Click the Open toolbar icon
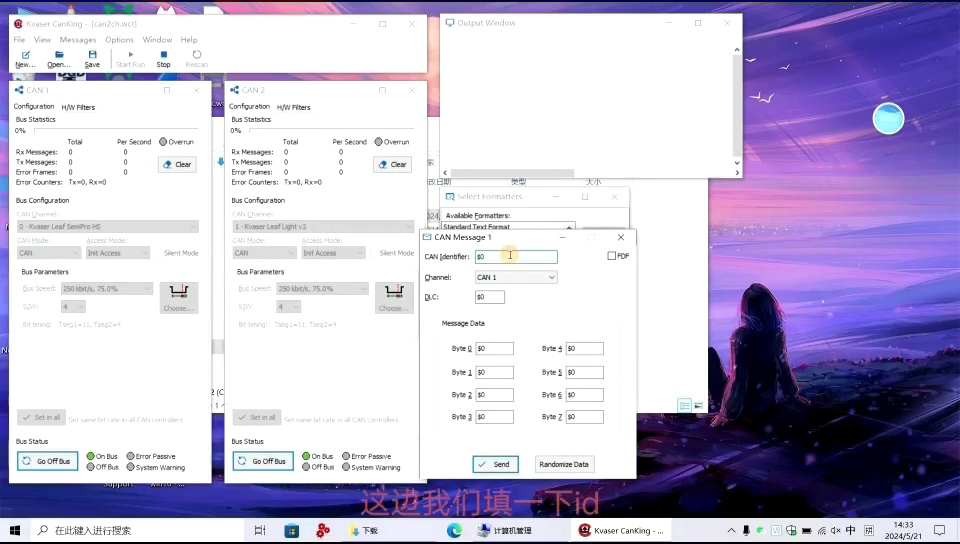Screen dimensions: 960x544 click(x=59, y=59)
